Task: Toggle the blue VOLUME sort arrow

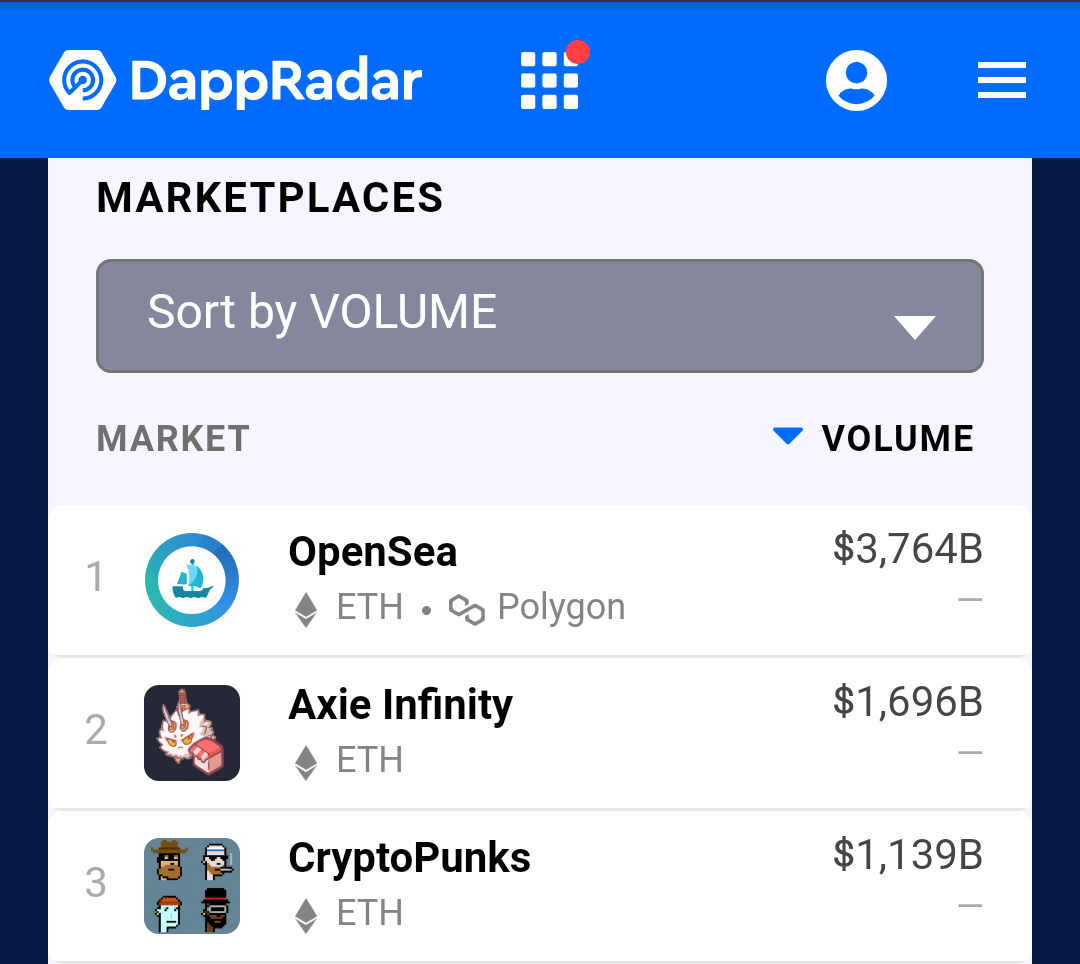Action: point(787,436)
